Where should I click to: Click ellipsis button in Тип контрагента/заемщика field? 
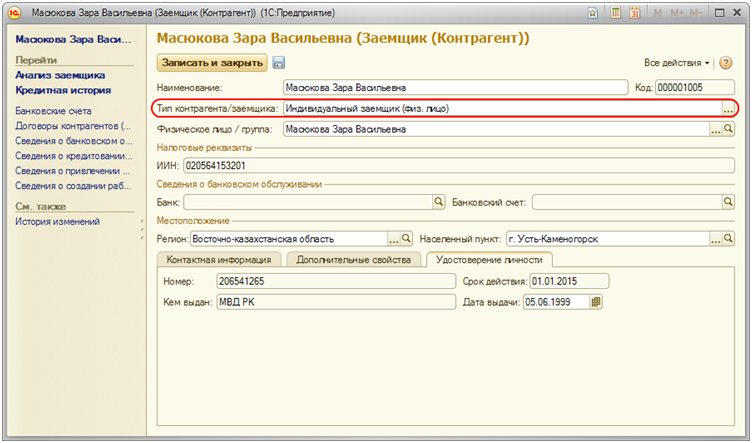point(728,108)
